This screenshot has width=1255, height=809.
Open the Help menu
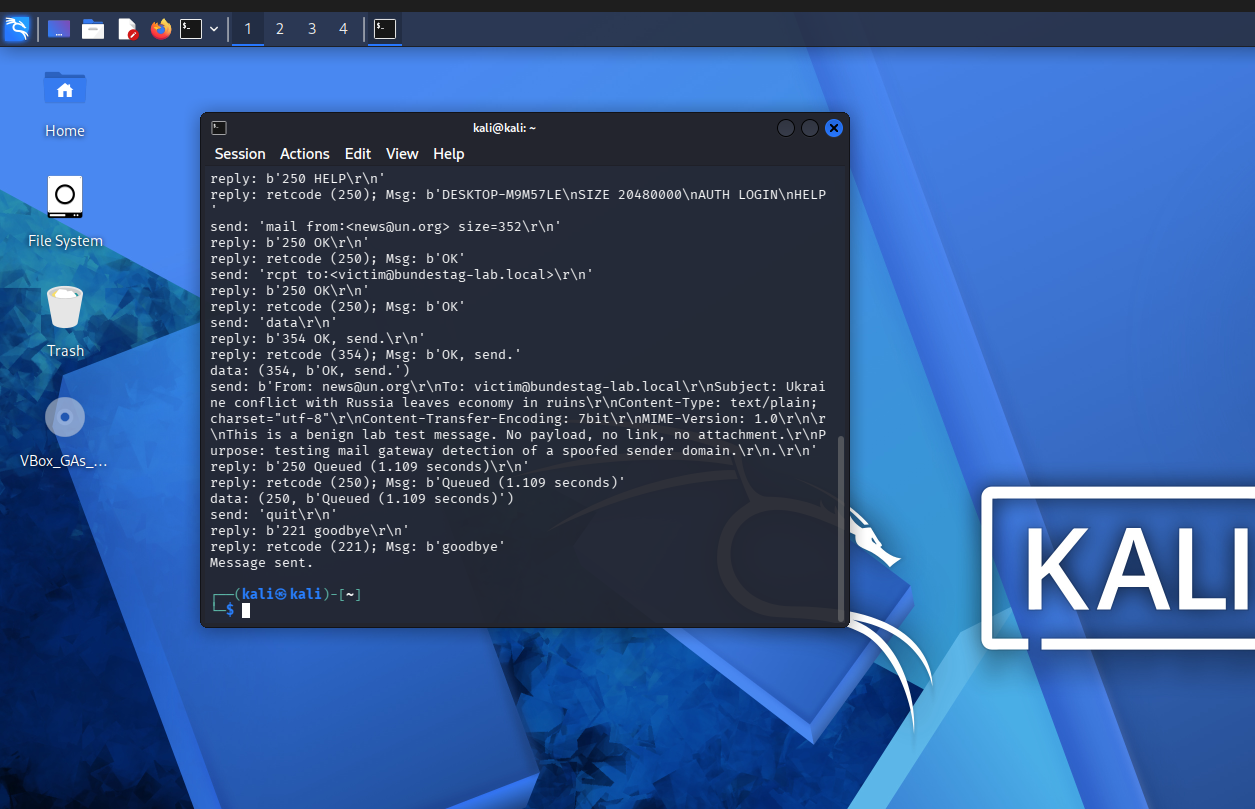[449, 154]
